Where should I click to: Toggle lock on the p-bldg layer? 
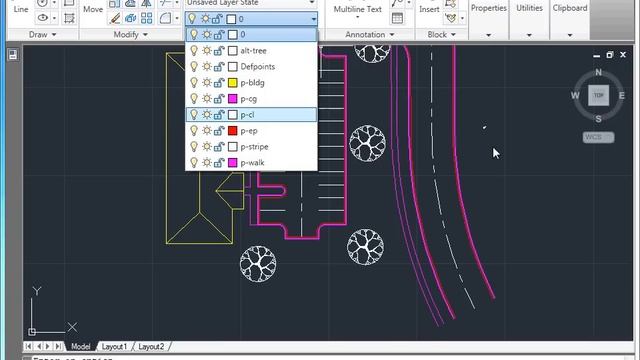click(x=219, y=83)
